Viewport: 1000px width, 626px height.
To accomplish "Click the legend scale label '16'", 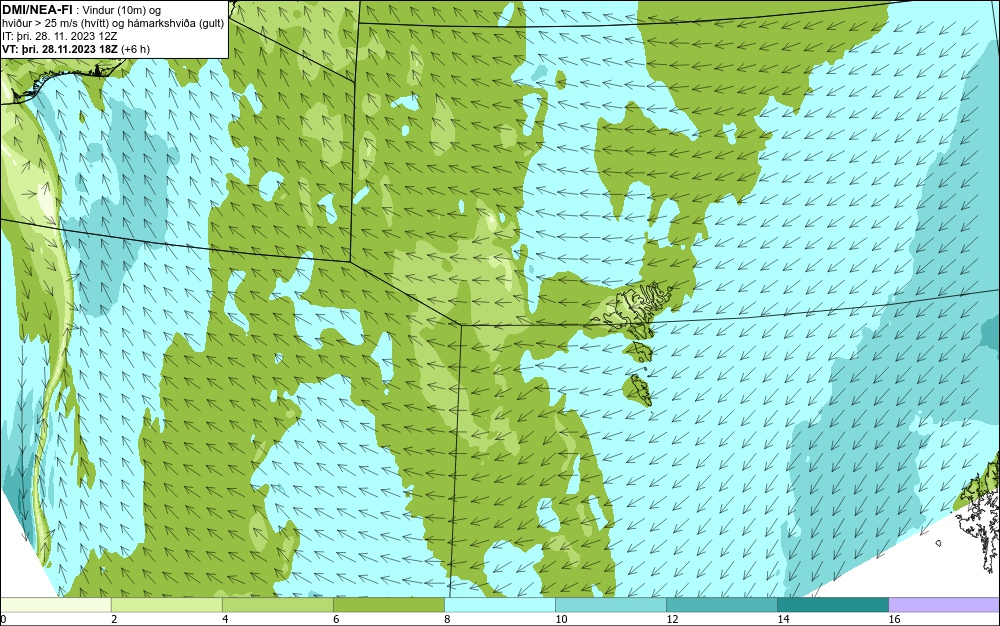I will [894, 620].
